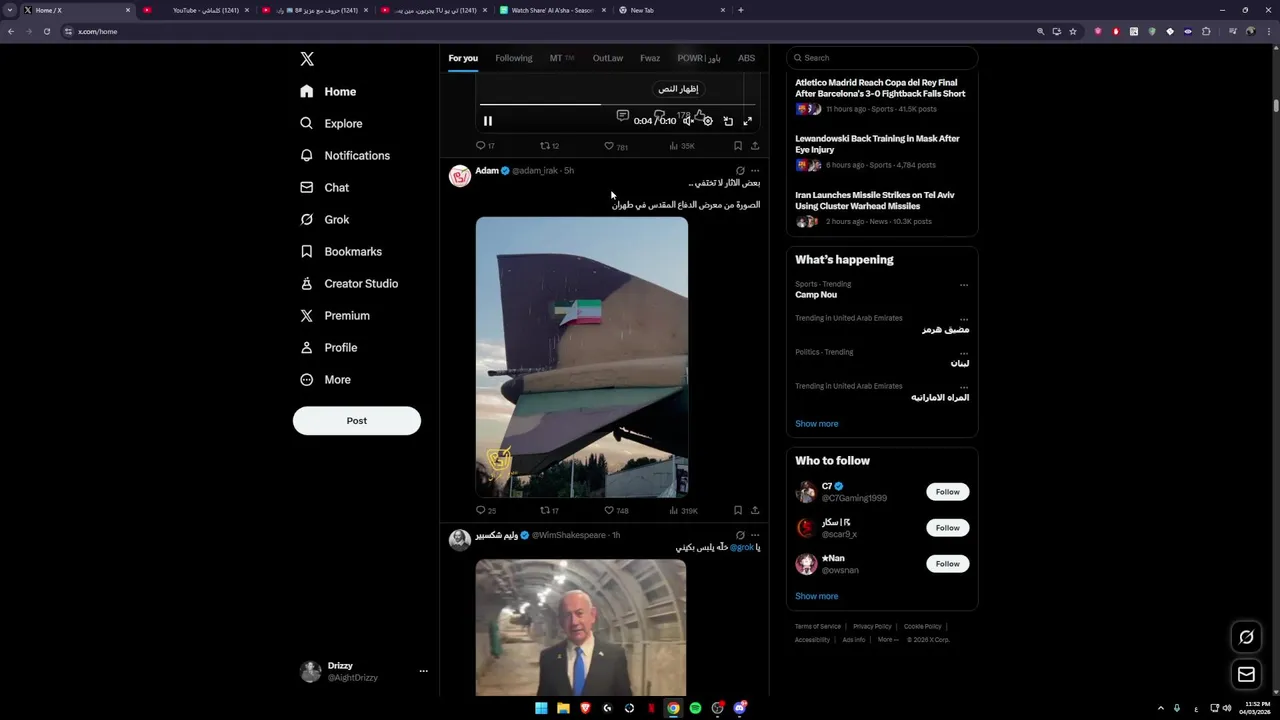The image size is (1280, 720).
Task: Switch to the For you tab
Action: coord(463,58)
